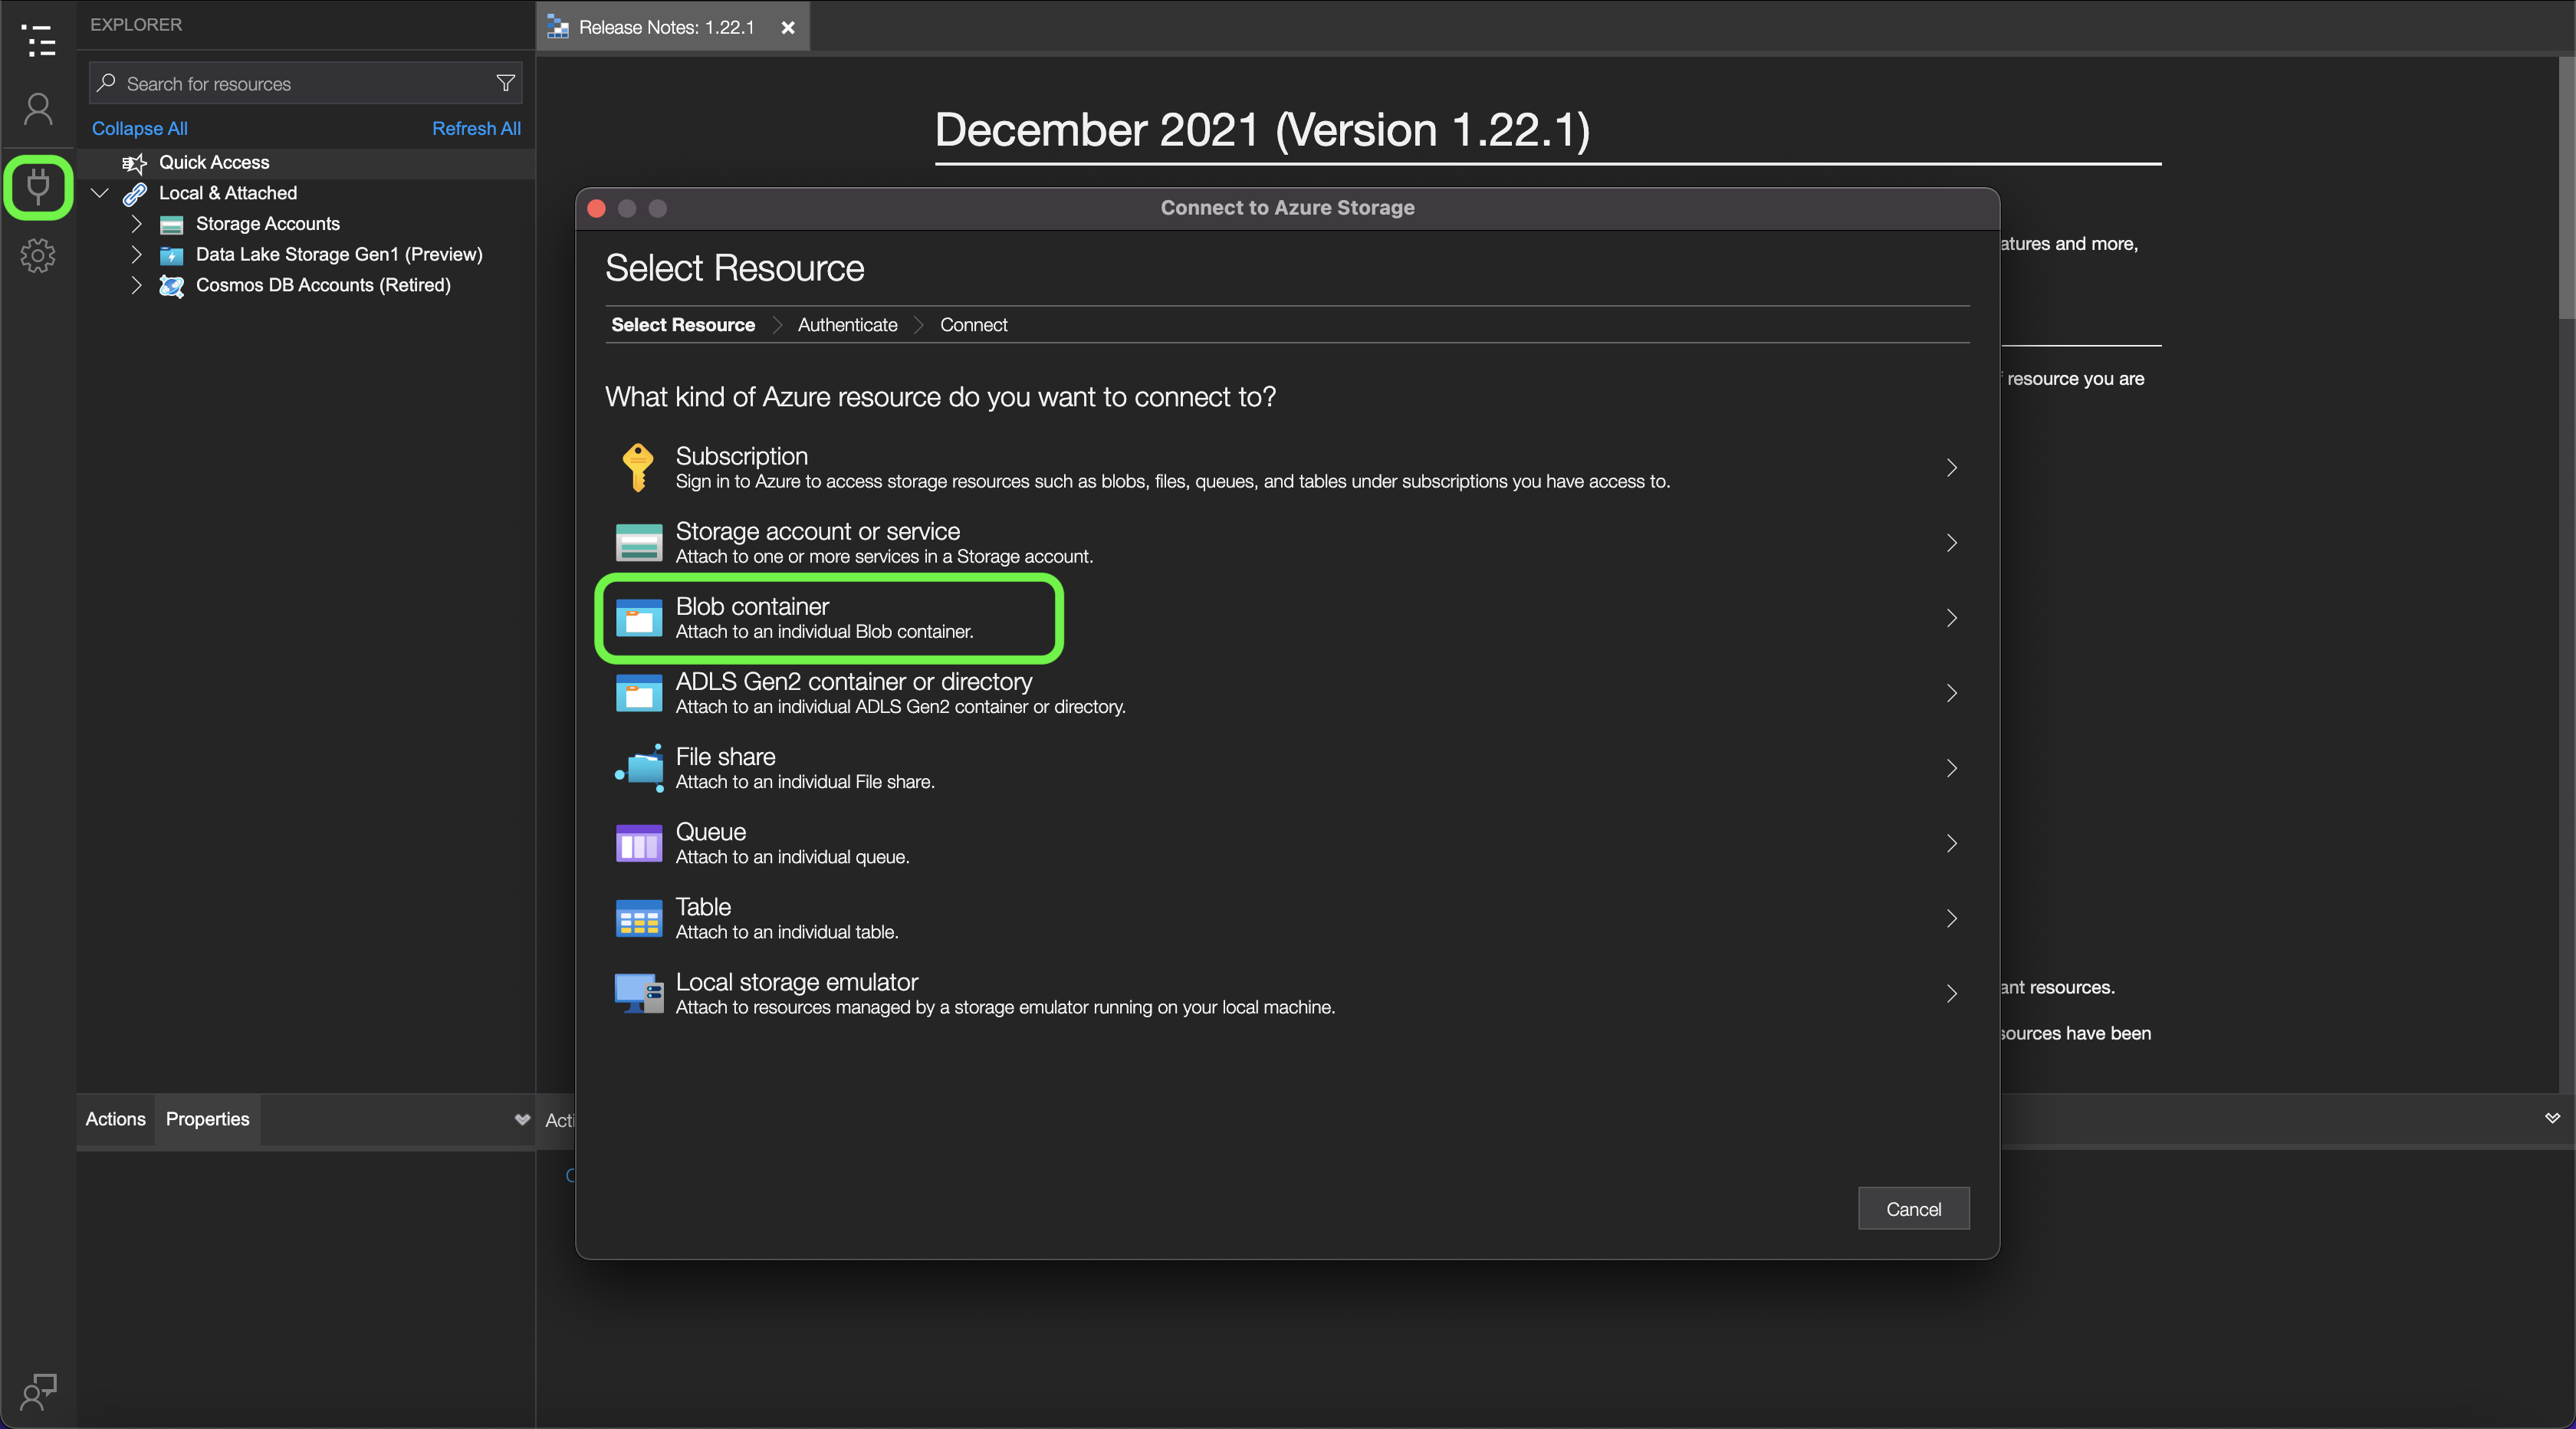Expand Data Lake Storage Gen1 node
Screen dimensions: 2576x1429
(x=137, y=254)
